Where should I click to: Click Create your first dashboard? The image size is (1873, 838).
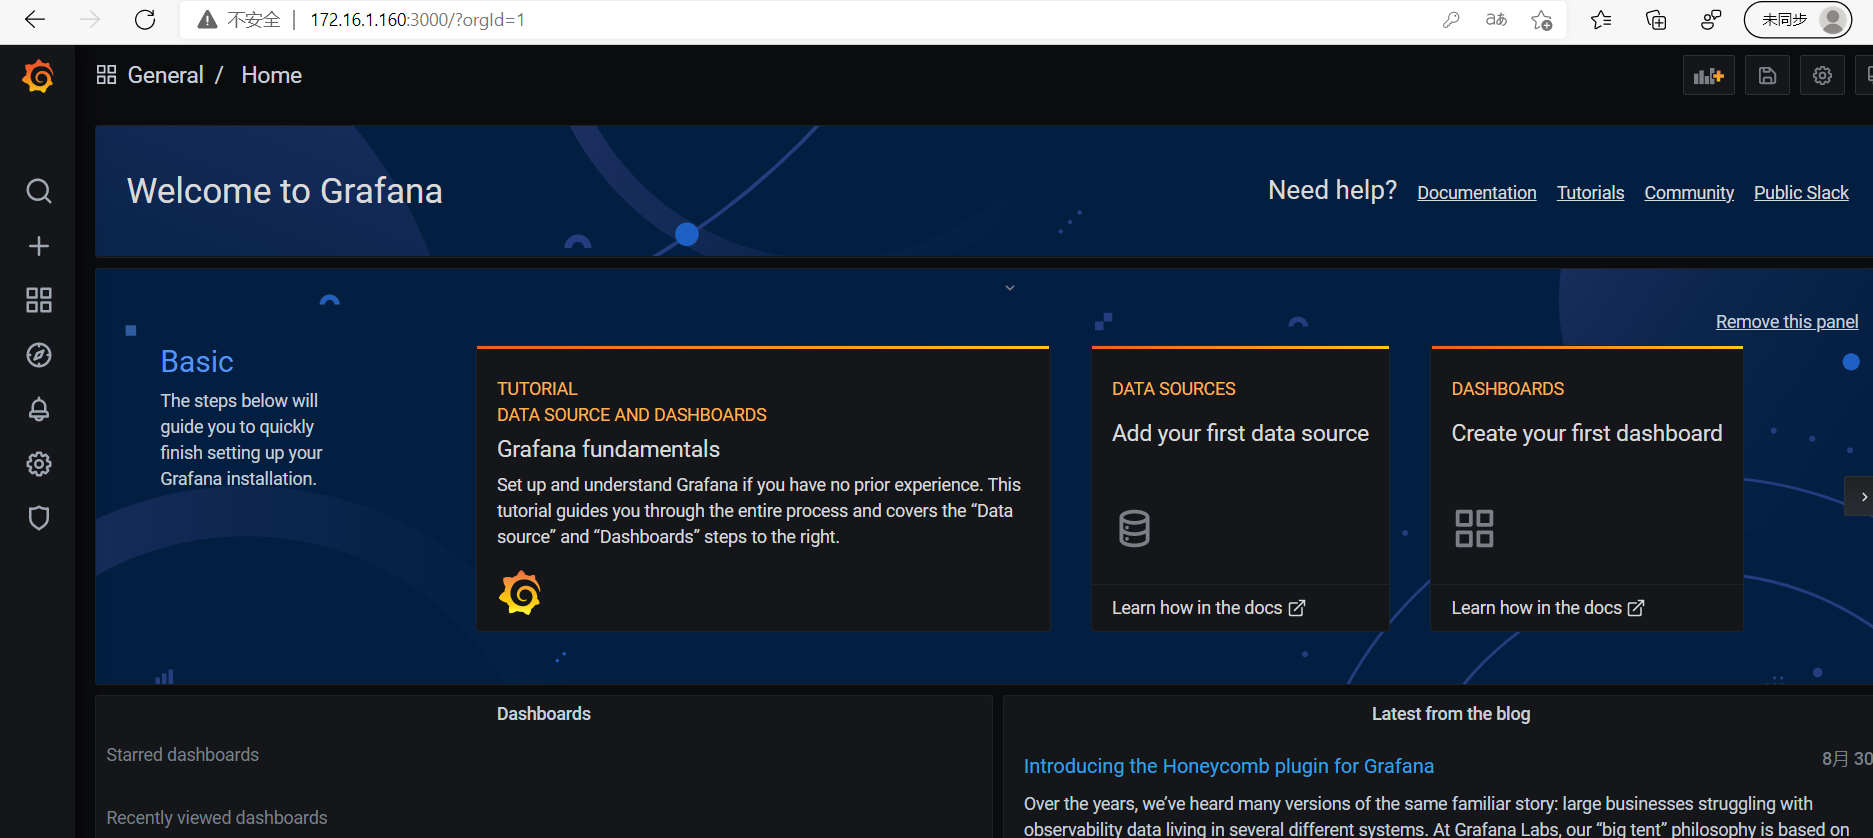pyautogui.click(x=1587, y=433)
